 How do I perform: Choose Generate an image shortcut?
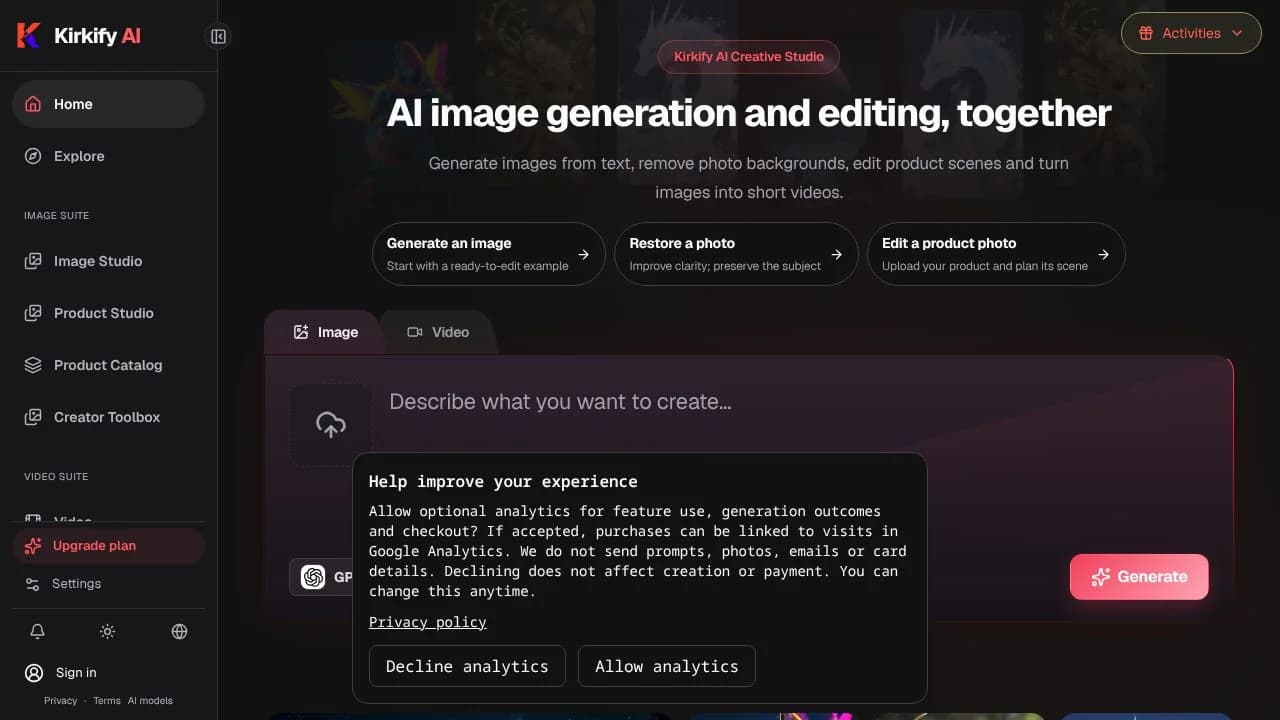click(488, 254)
